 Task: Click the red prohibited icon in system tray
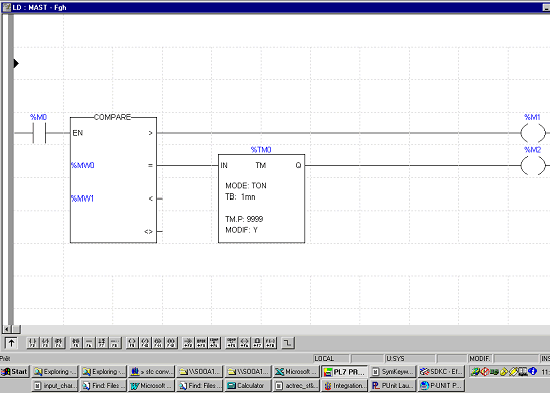(x=485, y=371)
